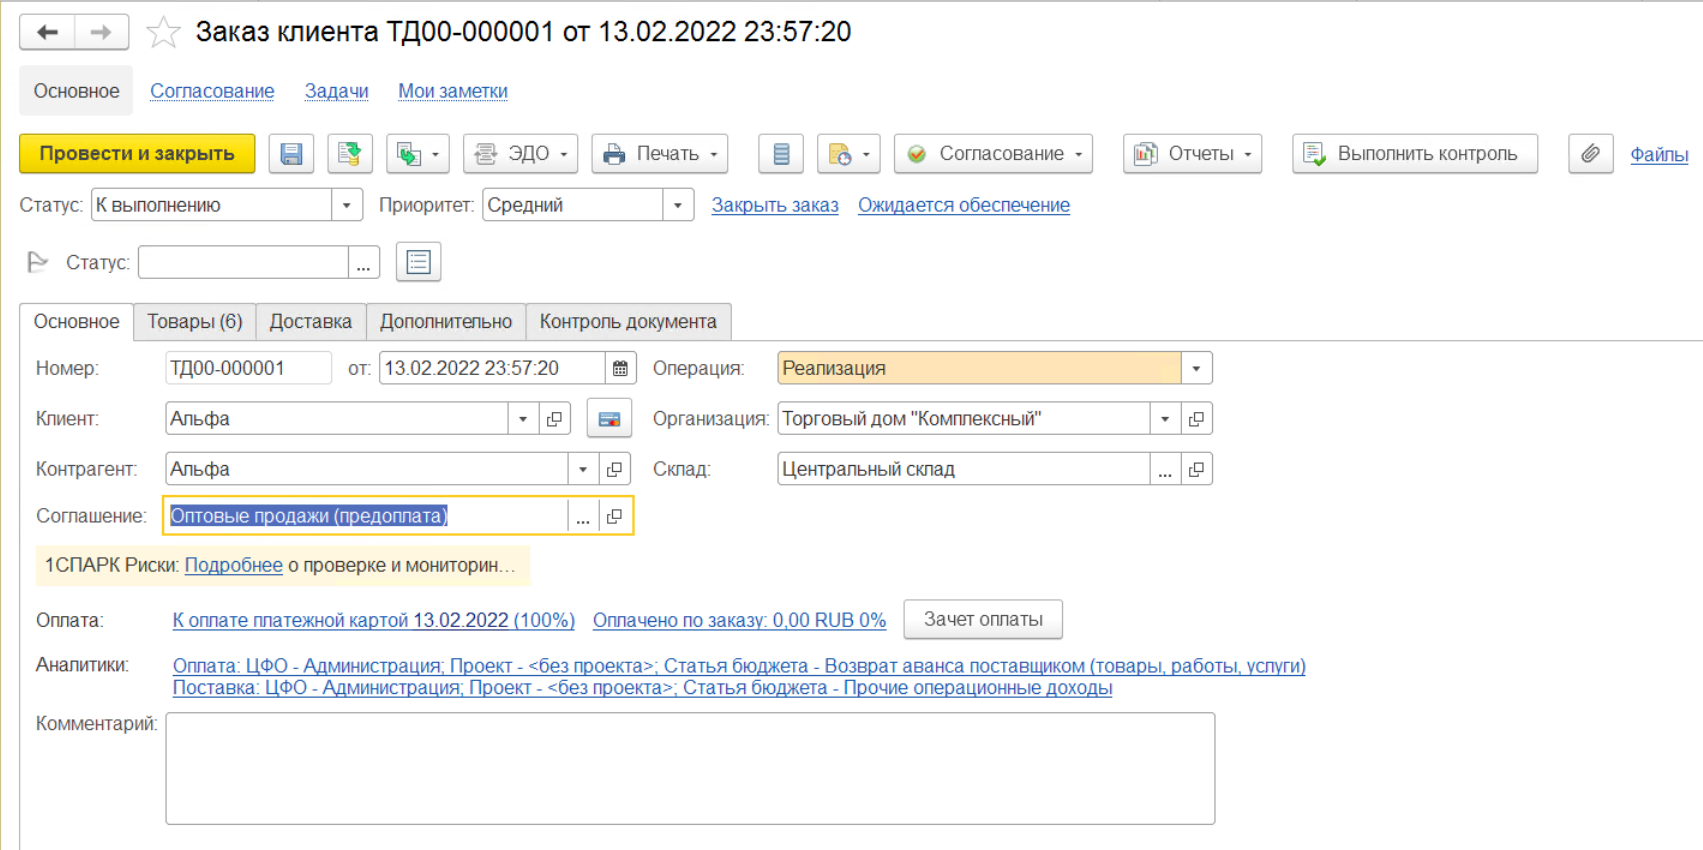Open the calendar date picker icon
This screenshot has height=850, width=1703.
click(x=620, y=368)
